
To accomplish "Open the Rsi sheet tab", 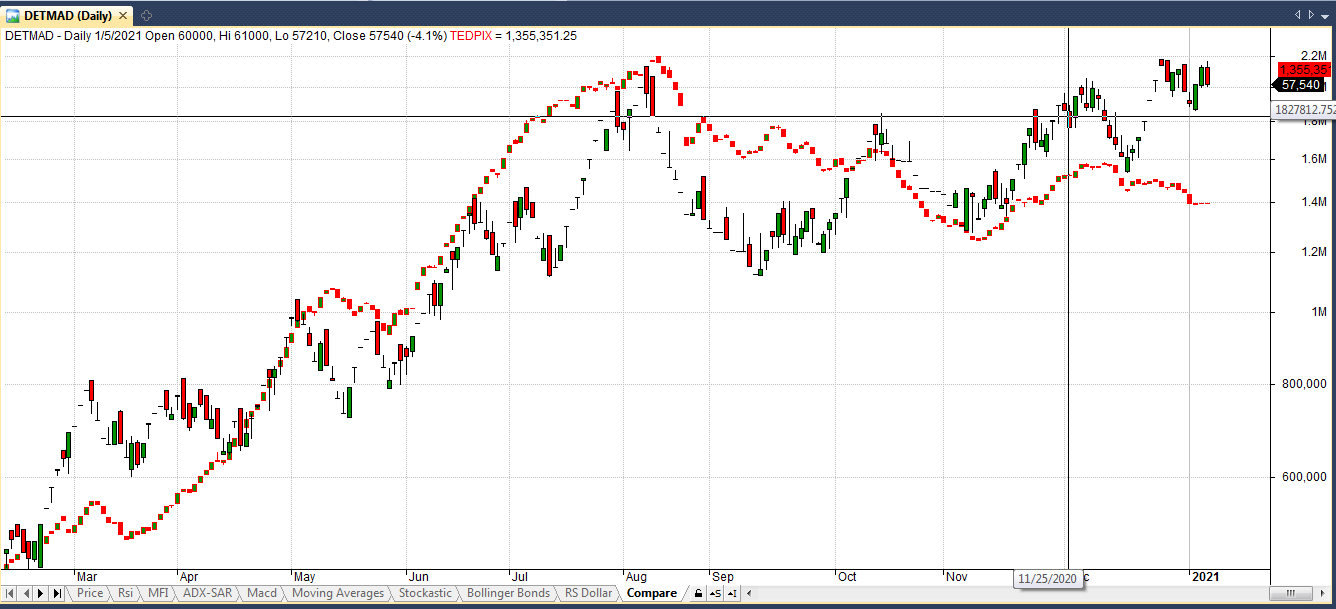I will tap(125, 593).
